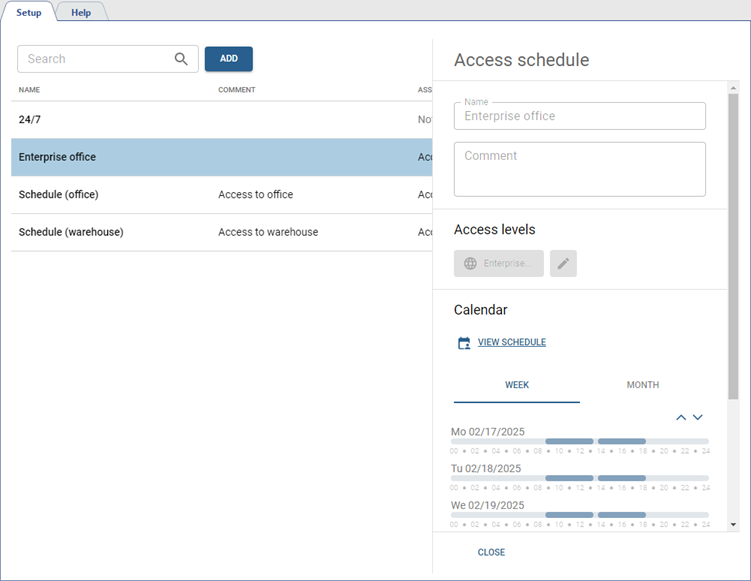The width and height of the screenshot is (751, 581).
Task: Click the calendar icon beside View Schedule
Action: tap(464, 343)
